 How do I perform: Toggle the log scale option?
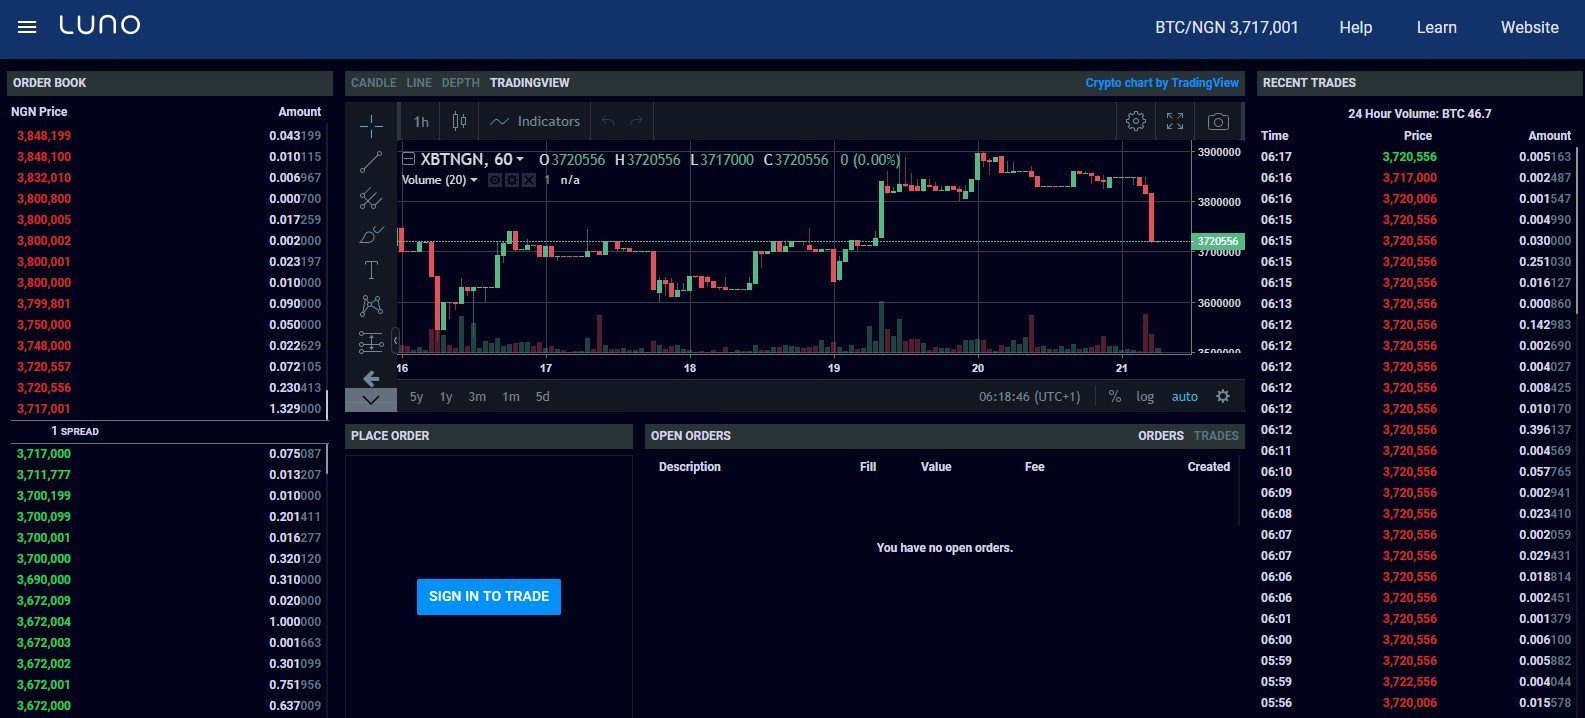(1145, 397)
